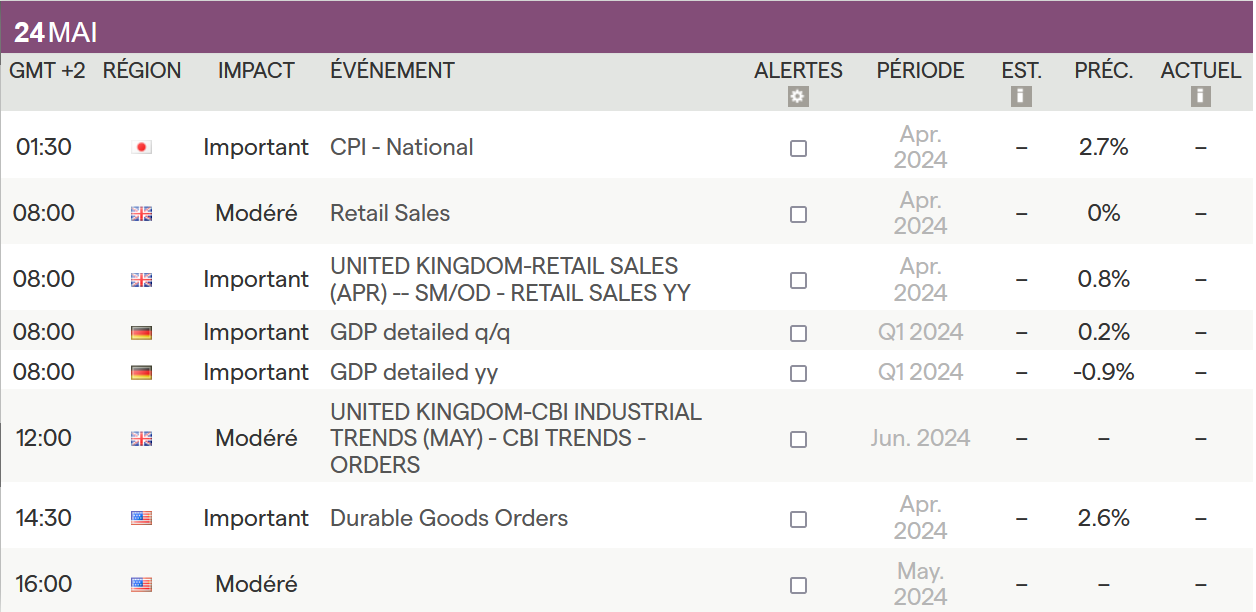Click the UK flag for CBI Industrial Trends
The height and width of the screenshot is (612, 1256).
[x=141, y=439]
